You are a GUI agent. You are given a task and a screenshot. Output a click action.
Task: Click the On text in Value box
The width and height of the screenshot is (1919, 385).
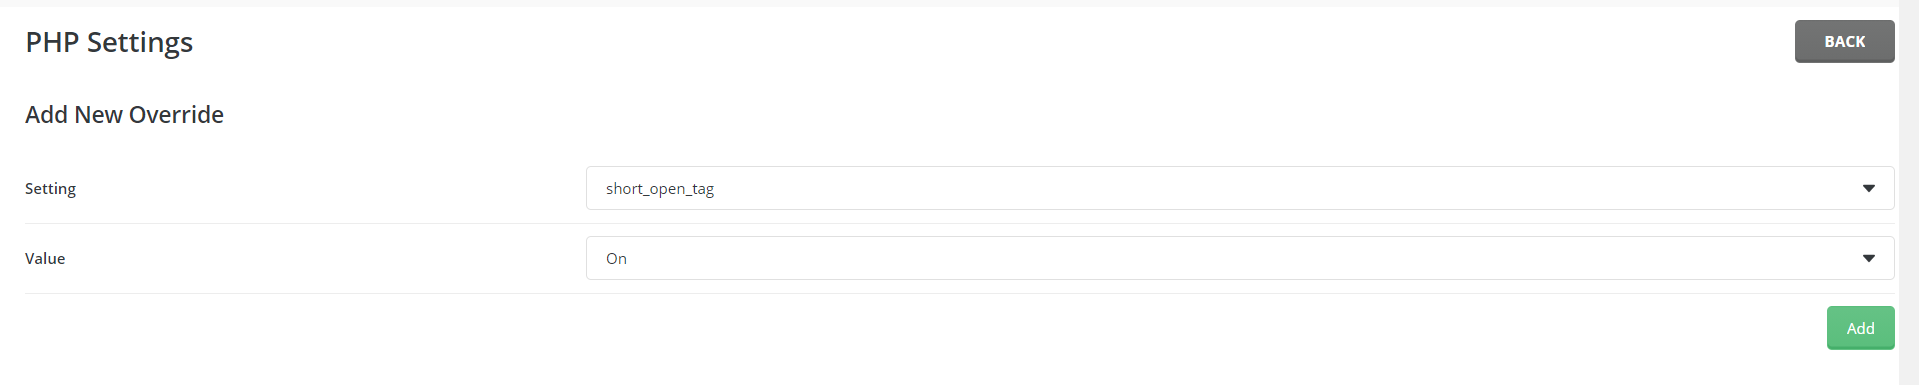coord(616,258)
